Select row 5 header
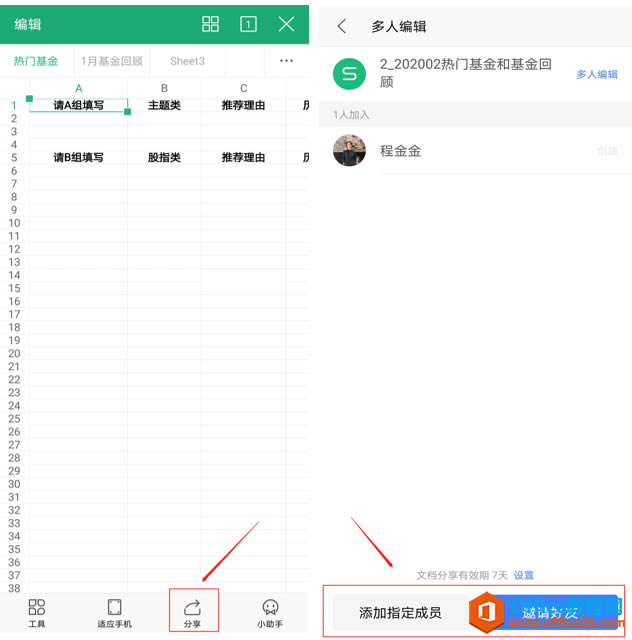Viewport: 632px width, 640px height. click(x=14, y=158)
